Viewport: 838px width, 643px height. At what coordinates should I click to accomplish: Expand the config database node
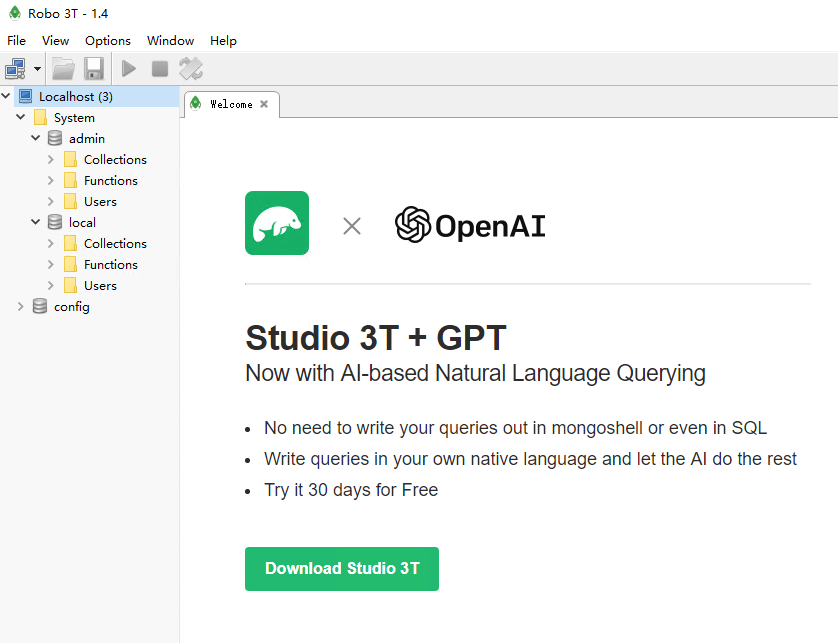21,306
